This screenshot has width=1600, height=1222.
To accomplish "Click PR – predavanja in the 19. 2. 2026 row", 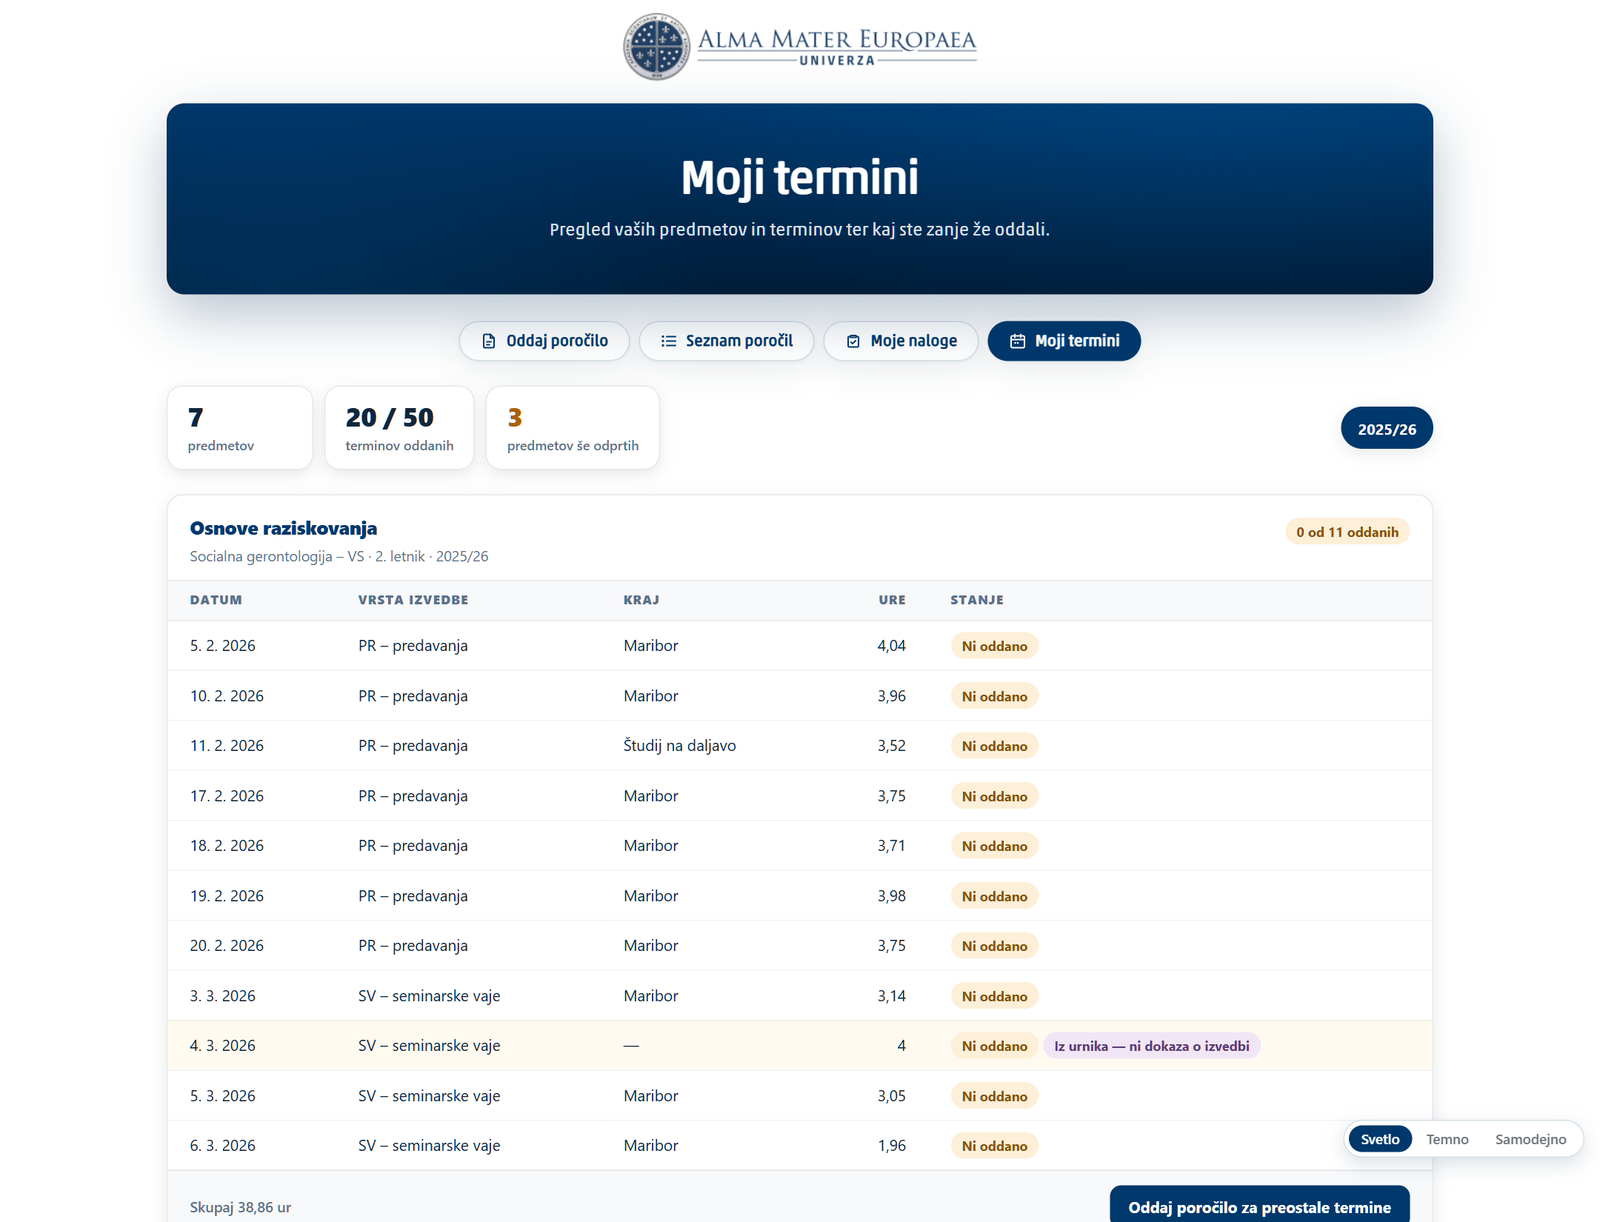I will 413,896.
